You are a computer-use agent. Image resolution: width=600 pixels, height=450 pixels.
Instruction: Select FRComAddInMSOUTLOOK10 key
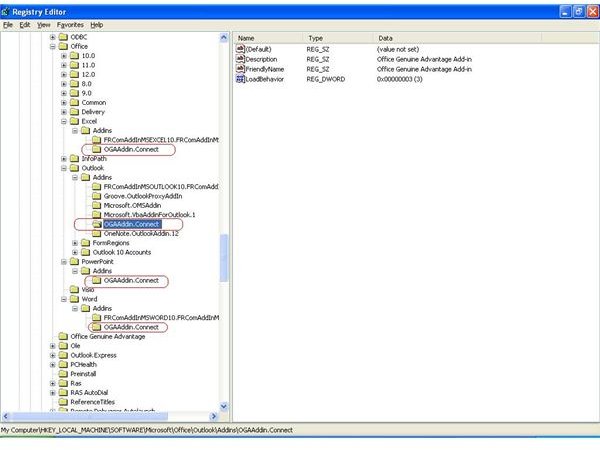(x=161, y=187)
